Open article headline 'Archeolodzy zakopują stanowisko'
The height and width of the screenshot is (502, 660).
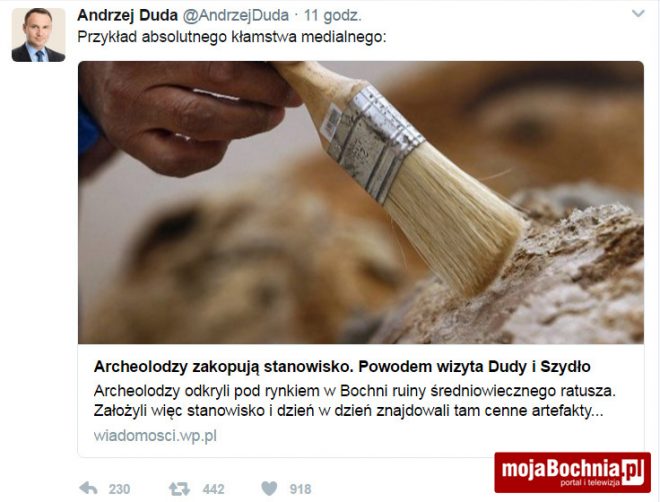342,367
